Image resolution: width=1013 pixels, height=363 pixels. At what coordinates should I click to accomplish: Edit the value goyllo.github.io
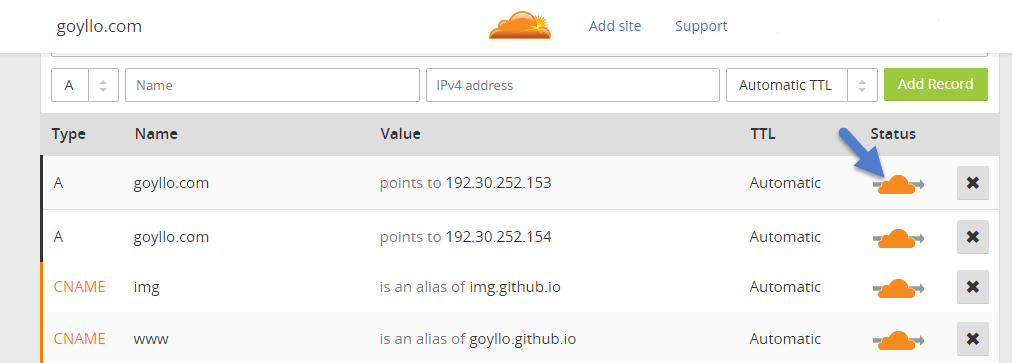(523, 339)
